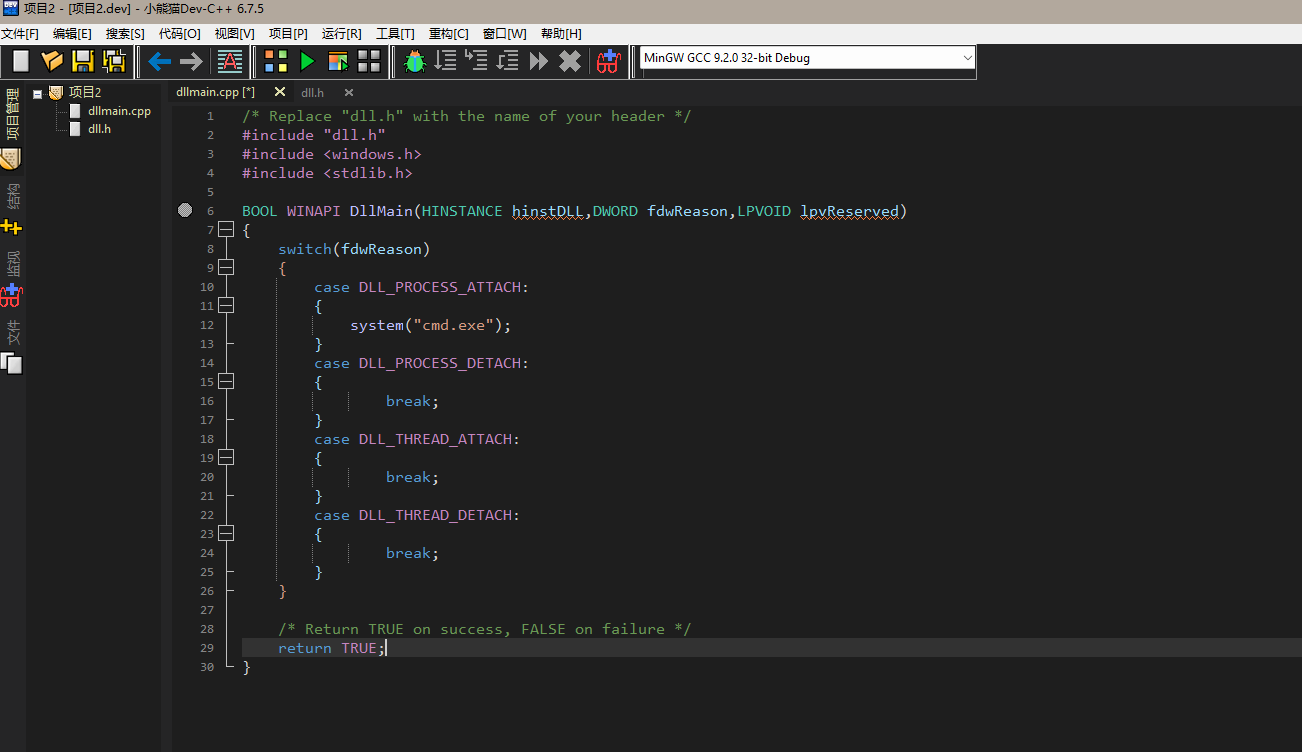Click the step out debug icon
Viewport: 1302px width, 752px height.
507,62
